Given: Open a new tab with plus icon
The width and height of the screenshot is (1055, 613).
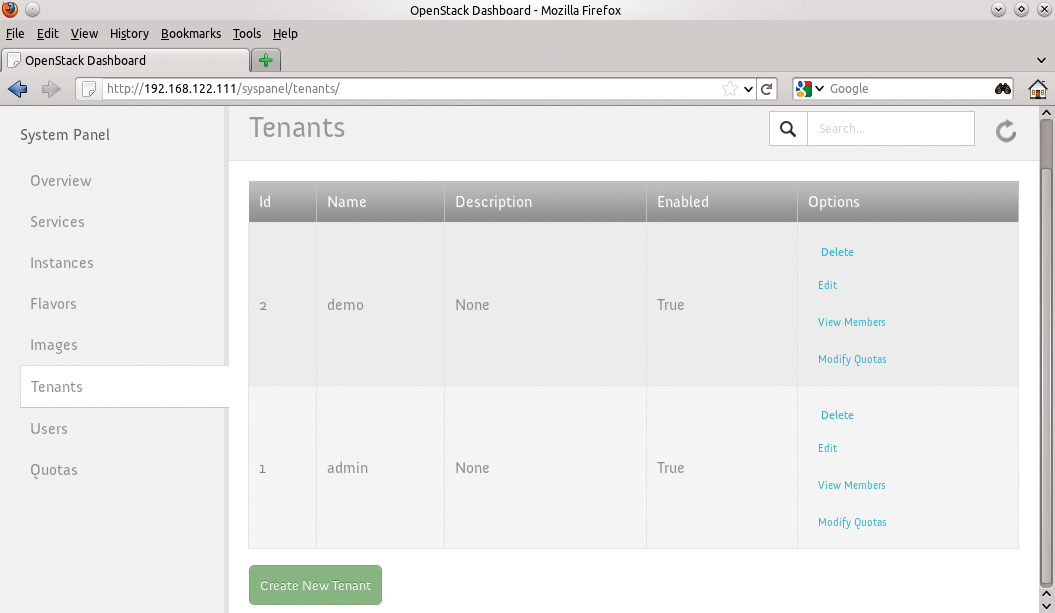Looking at the screenshot, I should point(264,60).
